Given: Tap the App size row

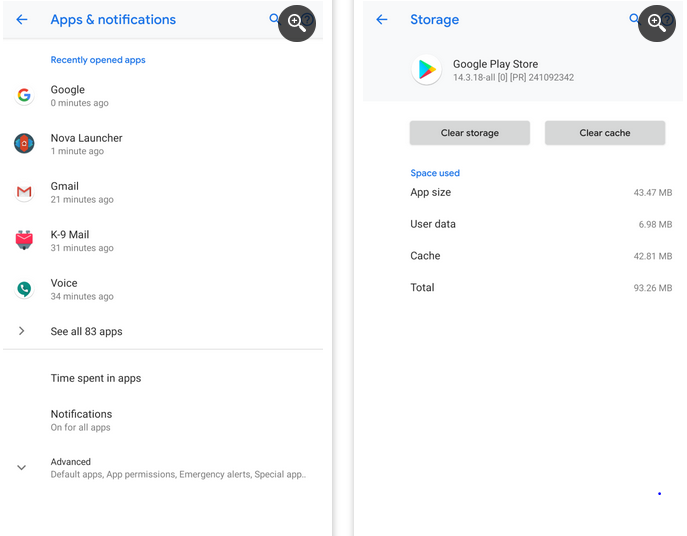Looking at the screenshot, I should click(x=541, y=192).
